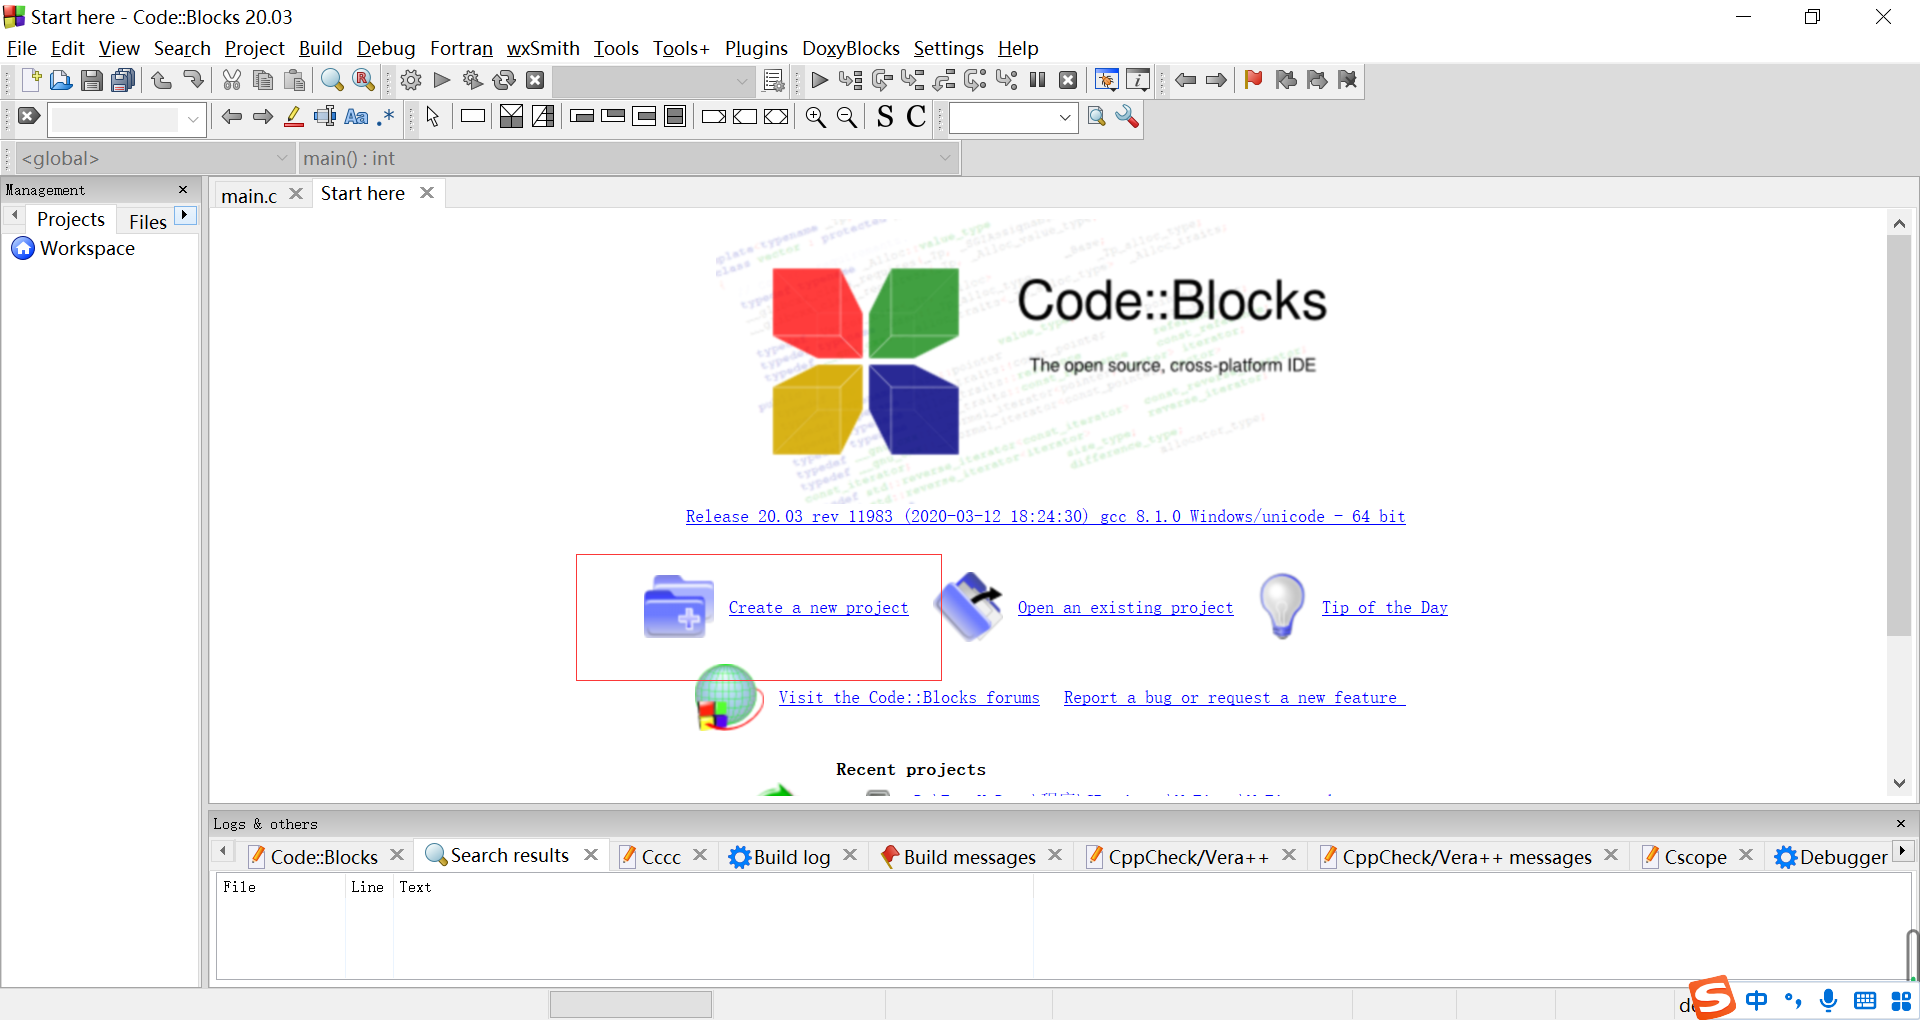1920x1020 pixels.
Task: Click the Abort build icon
Action: (535, 80)
